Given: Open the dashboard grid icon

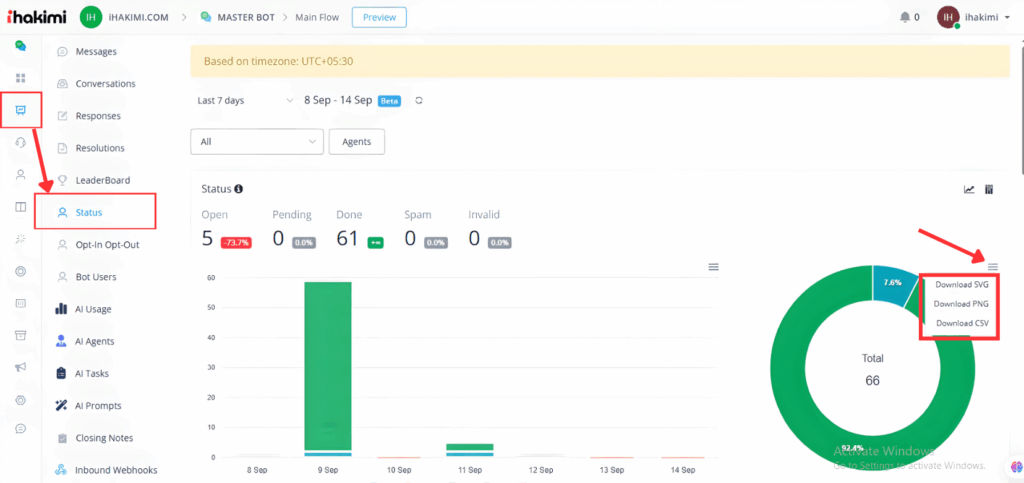Looking at the screenshot, I should point(20,78).
